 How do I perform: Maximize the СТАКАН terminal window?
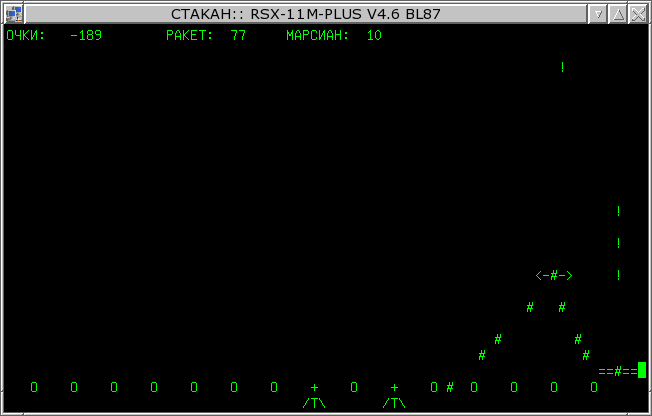618,15
